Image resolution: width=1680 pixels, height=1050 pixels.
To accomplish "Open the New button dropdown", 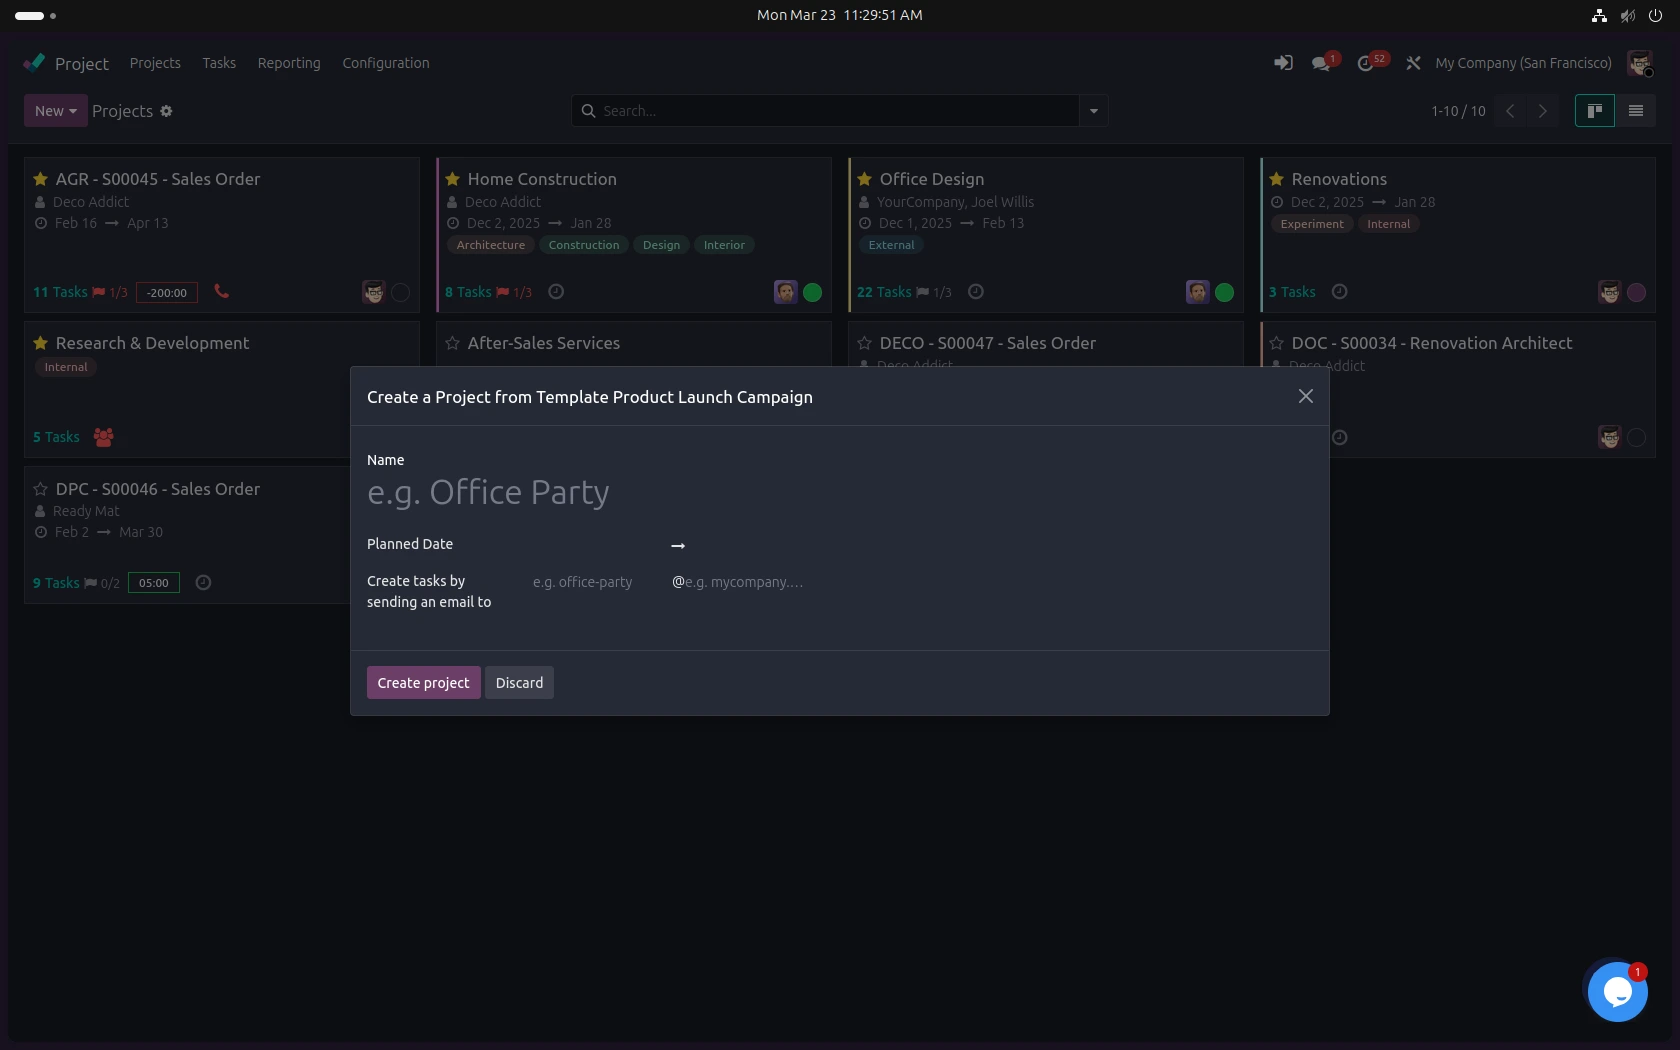I will pos(56,111).
